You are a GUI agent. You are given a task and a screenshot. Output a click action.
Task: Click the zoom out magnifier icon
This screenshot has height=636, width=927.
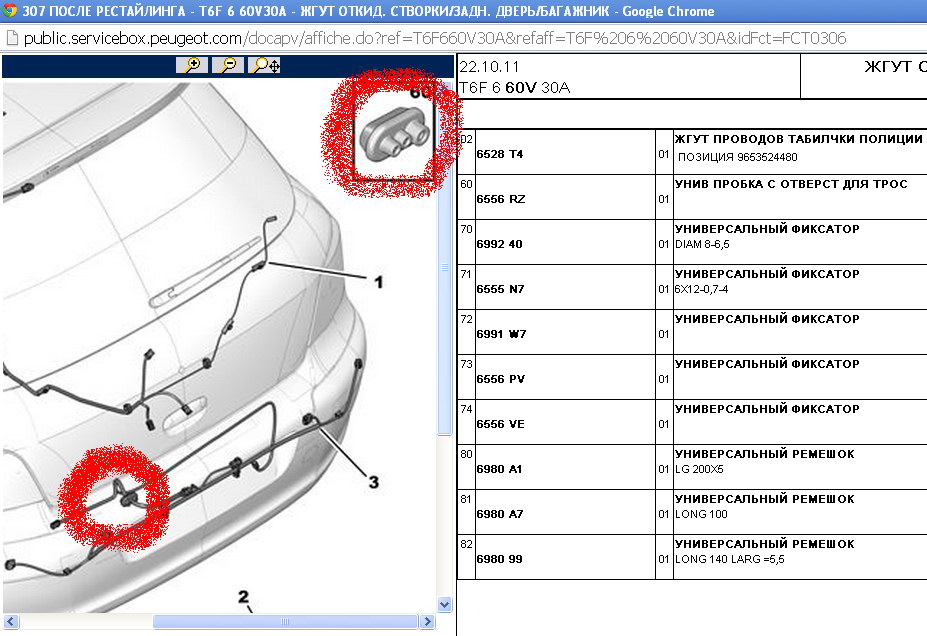click(x=228, y=65)
